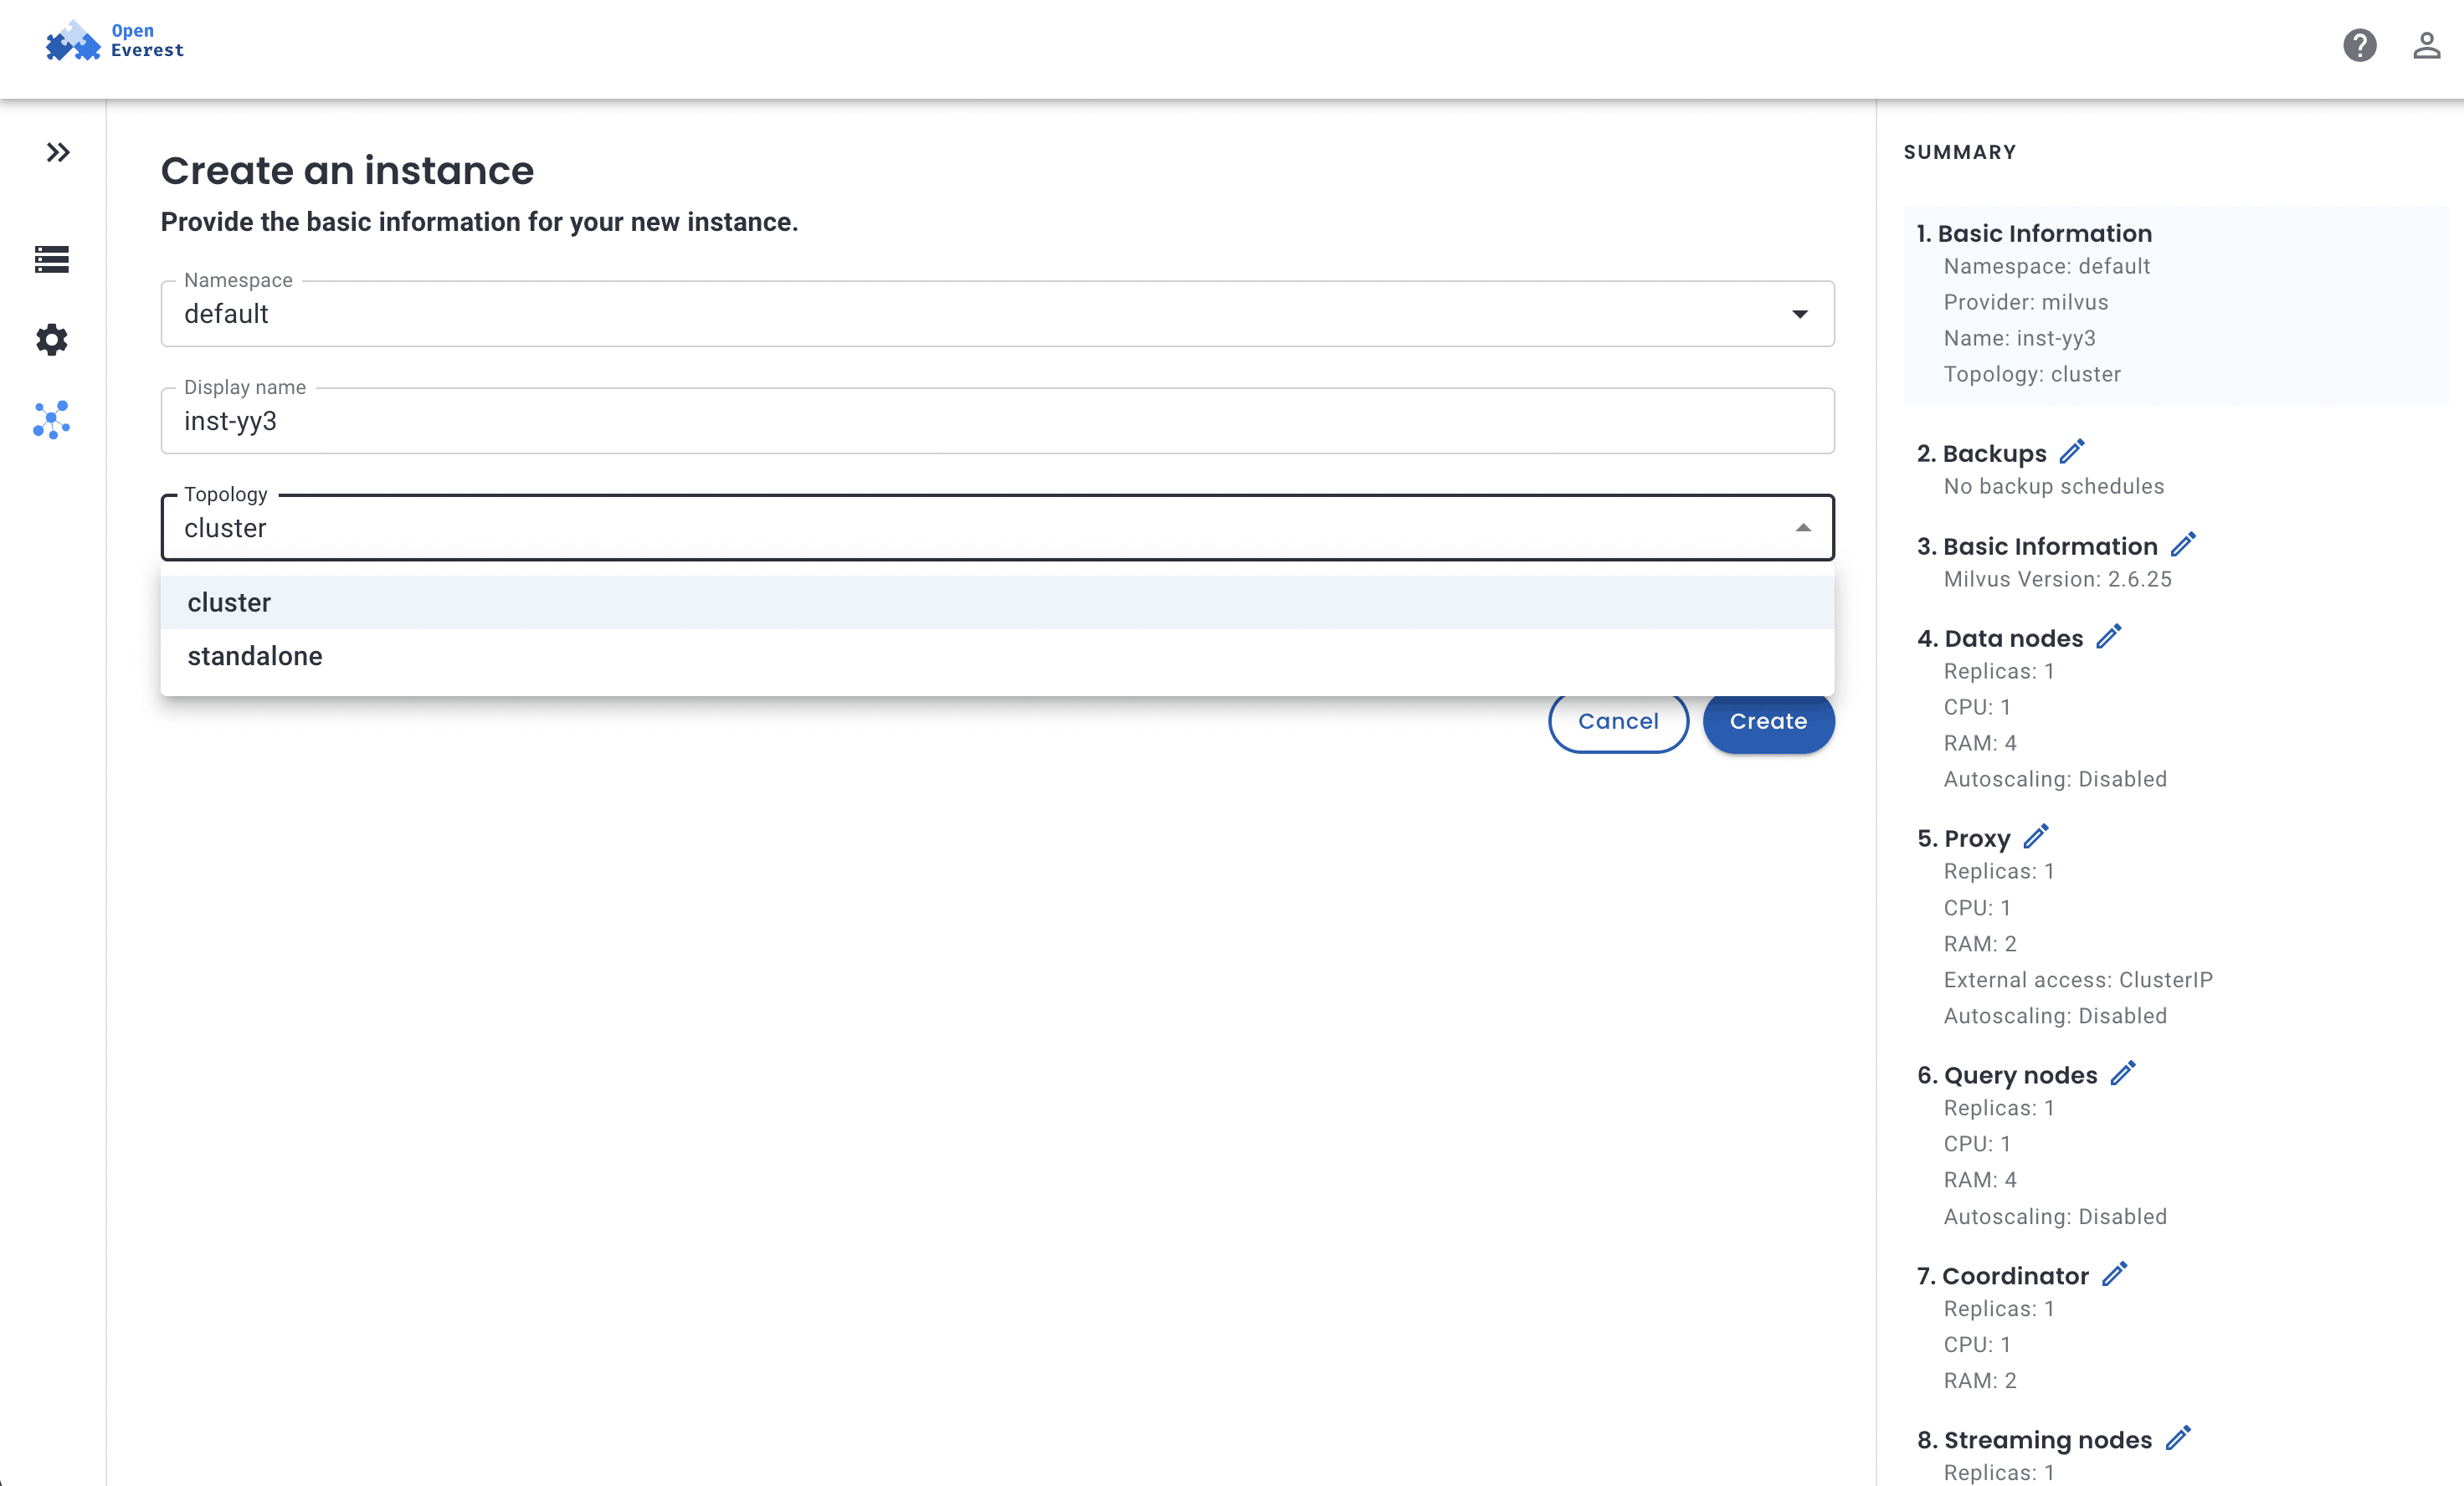Select the cluster topology option
The width and height of the screenshot is (2464, 1486).
coord(997,602)
